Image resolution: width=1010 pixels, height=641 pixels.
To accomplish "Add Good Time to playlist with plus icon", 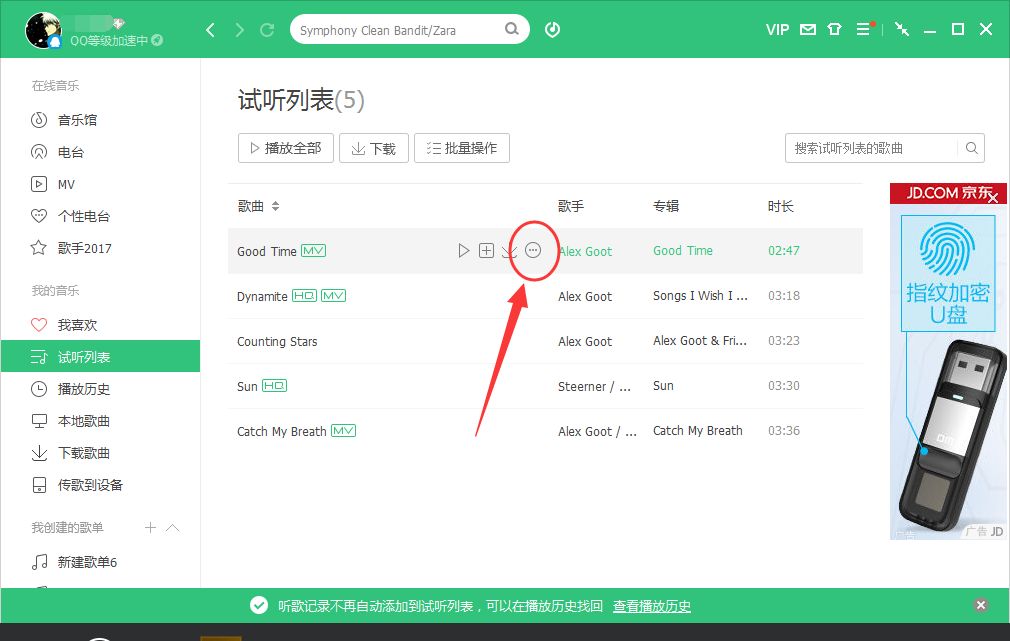I will [x=486, y=251].
